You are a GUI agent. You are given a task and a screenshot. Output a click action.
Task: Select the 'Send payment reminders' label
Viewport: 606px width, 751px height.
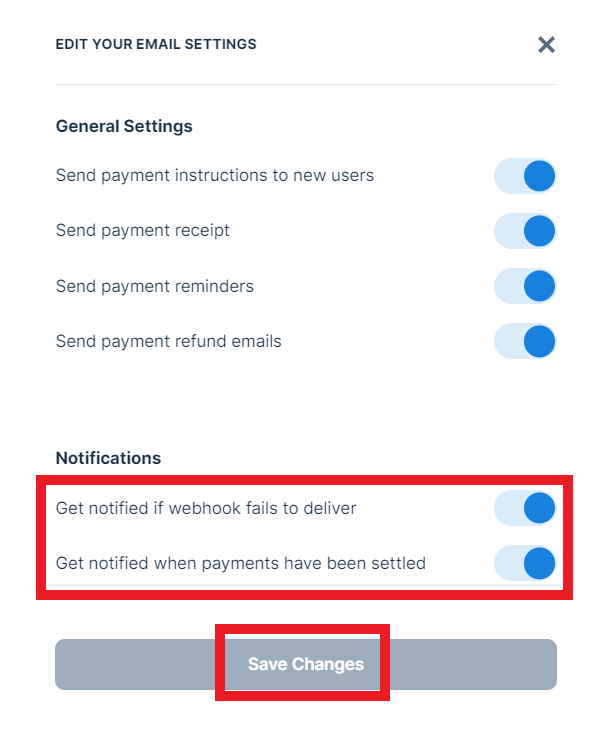(x=155, y=286)
